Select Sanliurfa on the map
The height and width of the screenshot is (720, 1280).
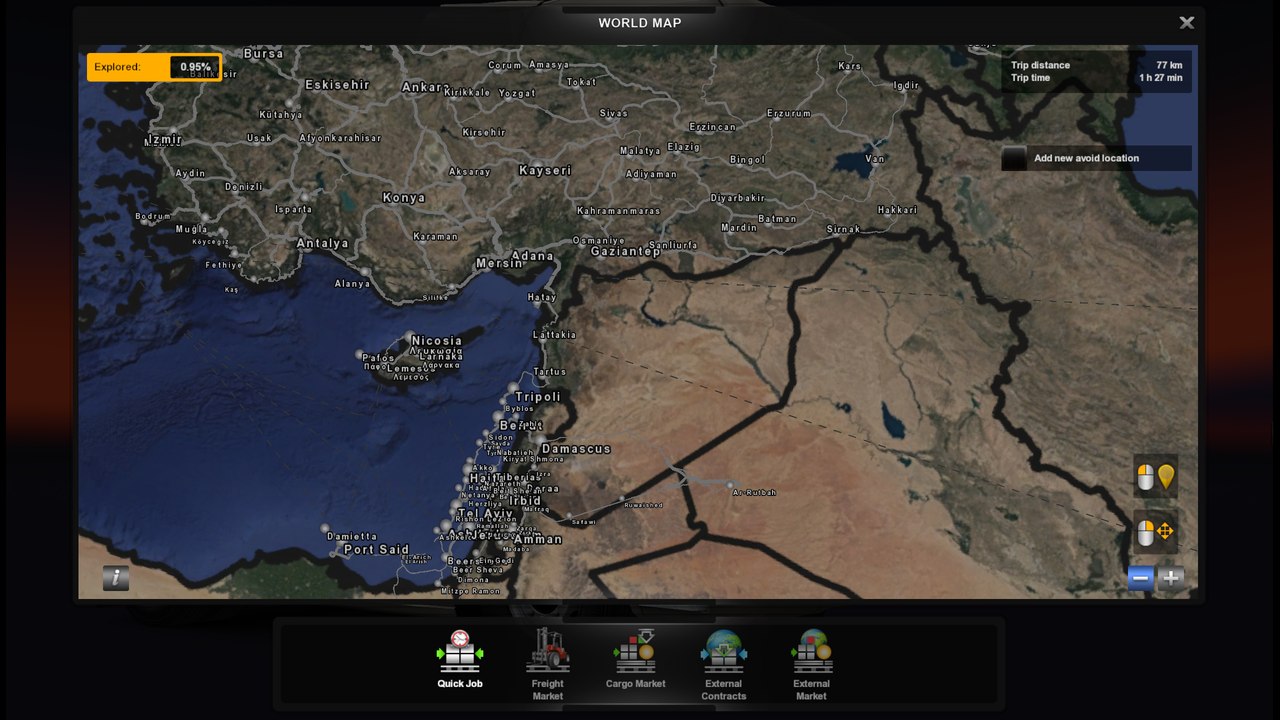point(673,245)
